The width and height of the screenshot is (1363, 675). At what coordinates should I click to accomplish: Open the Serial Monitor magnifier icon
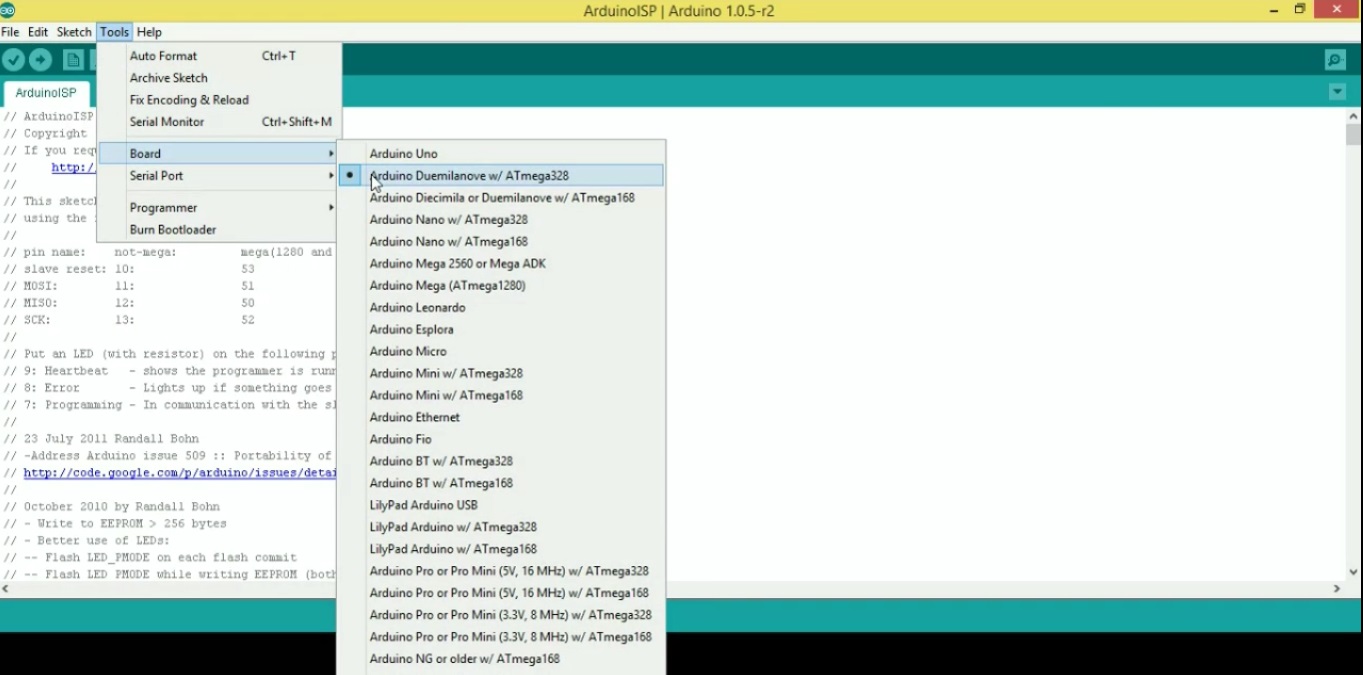pos(1335,60)
